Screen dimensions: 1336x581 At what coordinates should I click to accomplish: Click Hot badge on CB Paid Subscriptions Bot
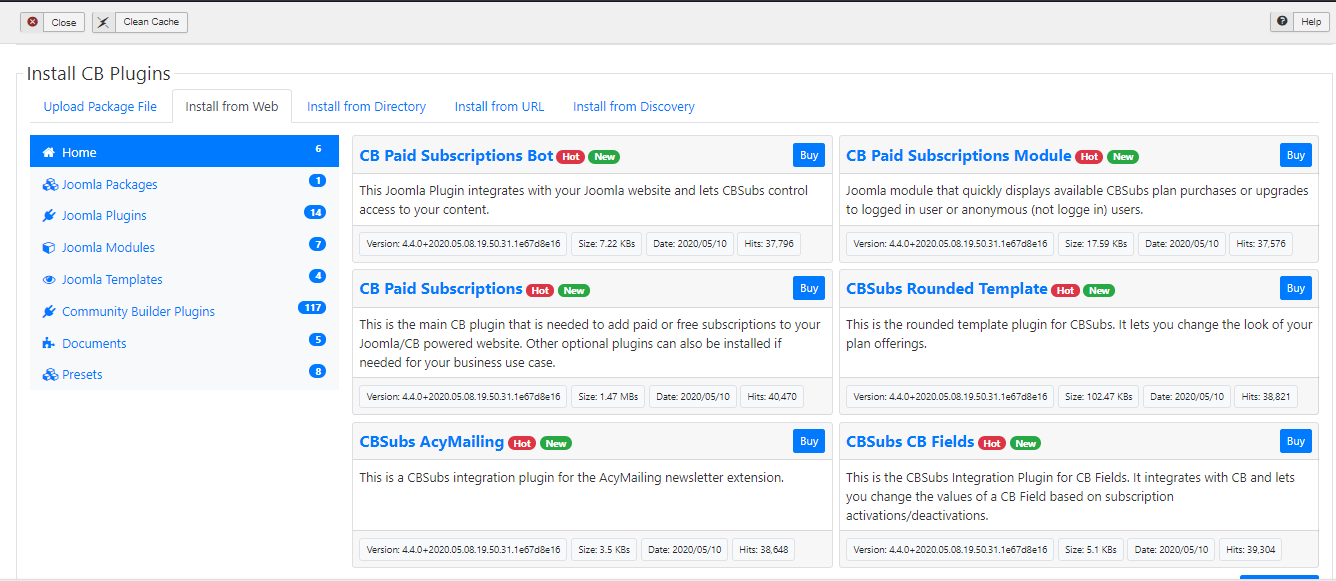(571, 157)
